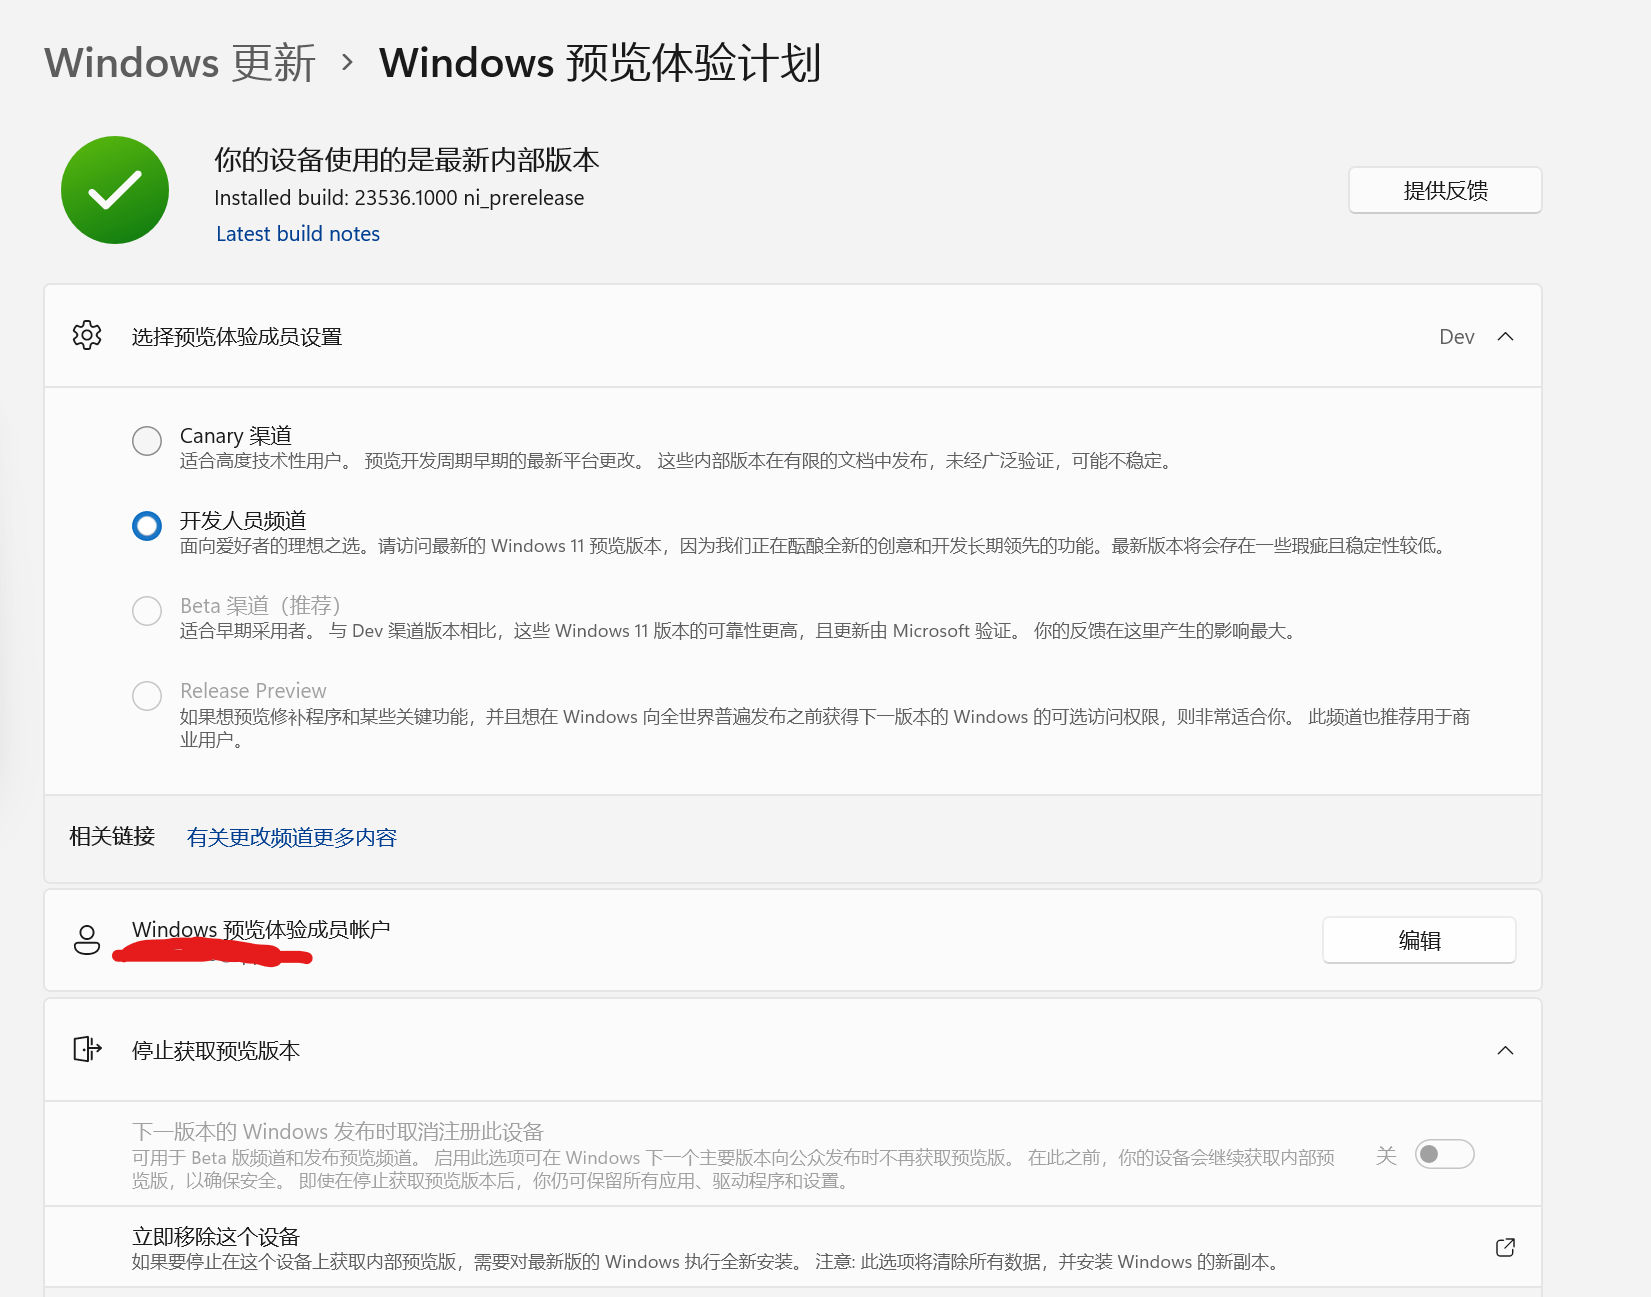Select the Beta 渠道 (推荐) radio button
This screenshot has width=1651, height=1297.
pos(147,611)
